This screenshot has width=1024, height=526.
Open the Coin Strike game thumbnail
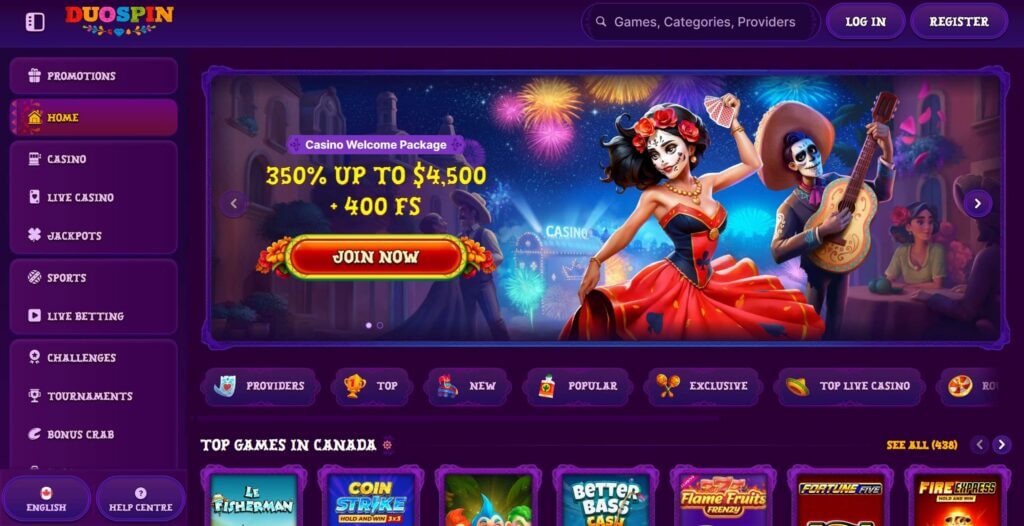tap(370, 498)
